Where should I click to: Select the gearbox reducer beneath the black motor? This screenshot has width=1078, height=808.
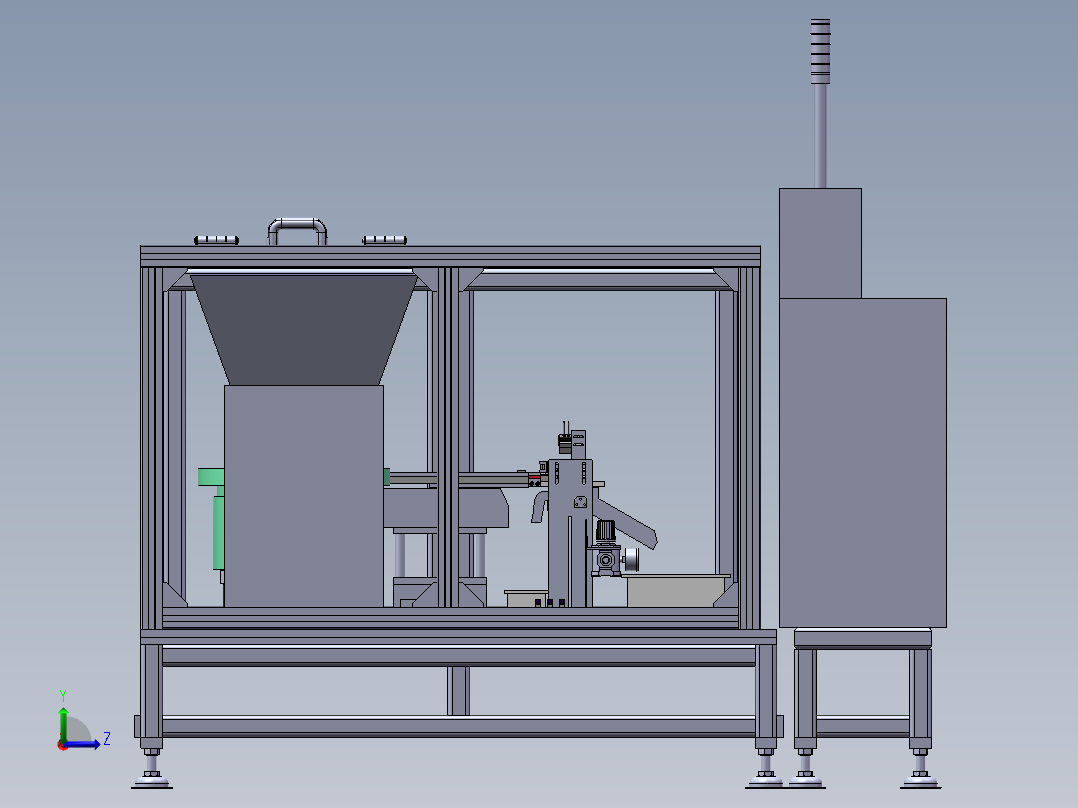click(x=606, y=560)
